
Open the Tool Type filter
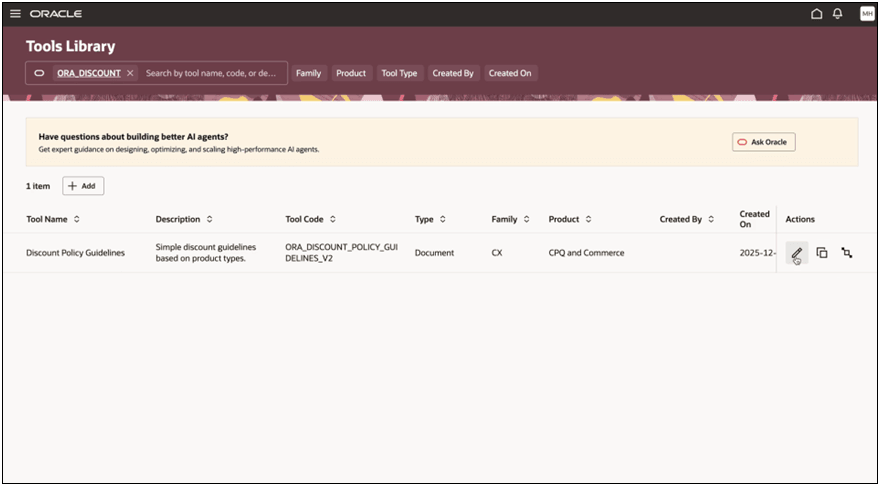coord(399,73)
